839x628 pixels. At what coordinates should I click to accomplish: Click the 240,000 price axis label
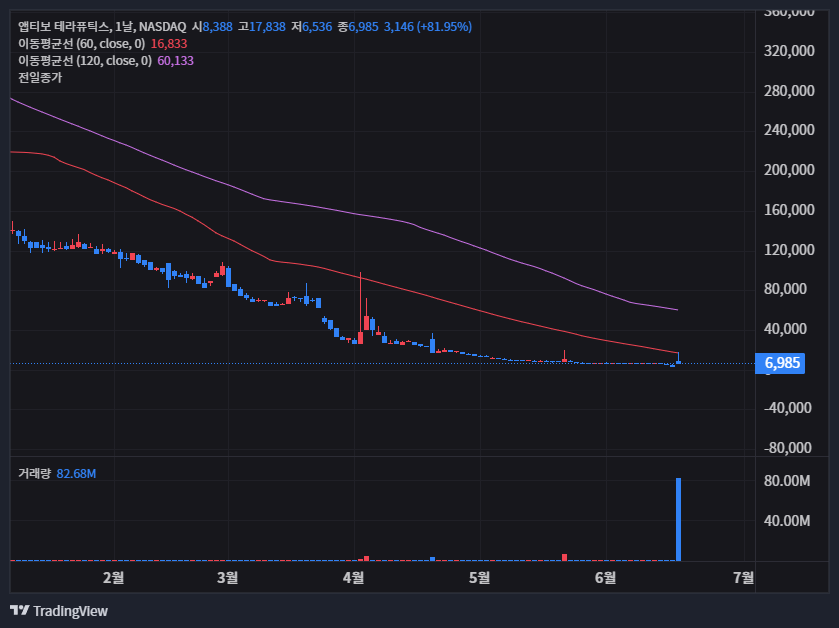(789, 130)
